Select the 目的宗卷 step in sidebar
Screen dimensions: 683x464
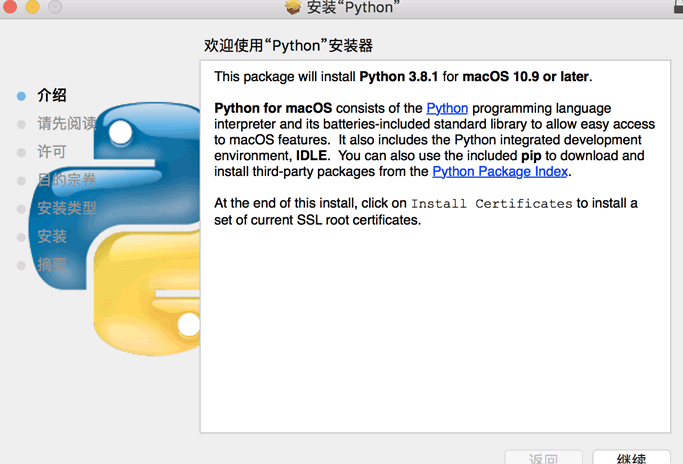[67, 180]
